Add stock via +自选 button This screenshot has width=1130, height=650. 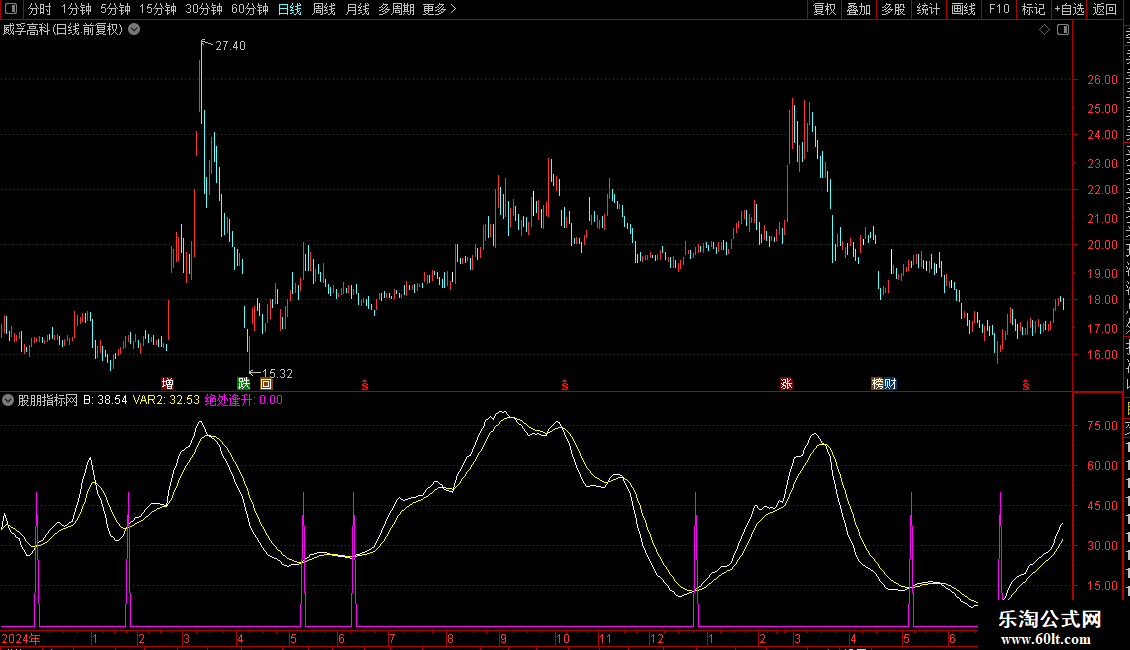(x=1069, y=9)
